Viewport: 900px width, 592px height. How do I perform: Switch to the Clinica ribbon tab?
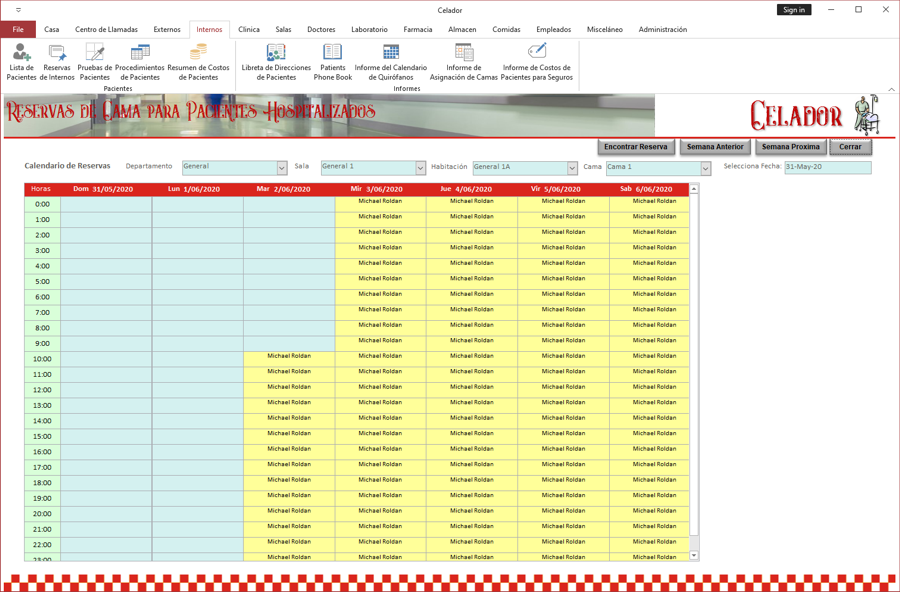pos(248,29)
